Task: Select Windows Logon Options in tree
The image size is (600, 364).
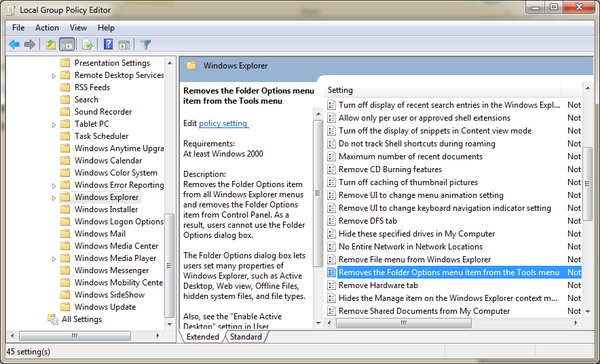Action: pyautogui.click(x=119, y=222)
